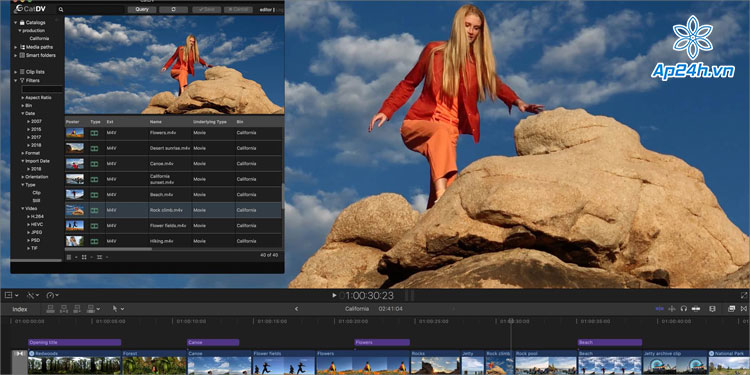Open the Select arrow tool dropdown

pyautogui.click(x=118, y=309)
